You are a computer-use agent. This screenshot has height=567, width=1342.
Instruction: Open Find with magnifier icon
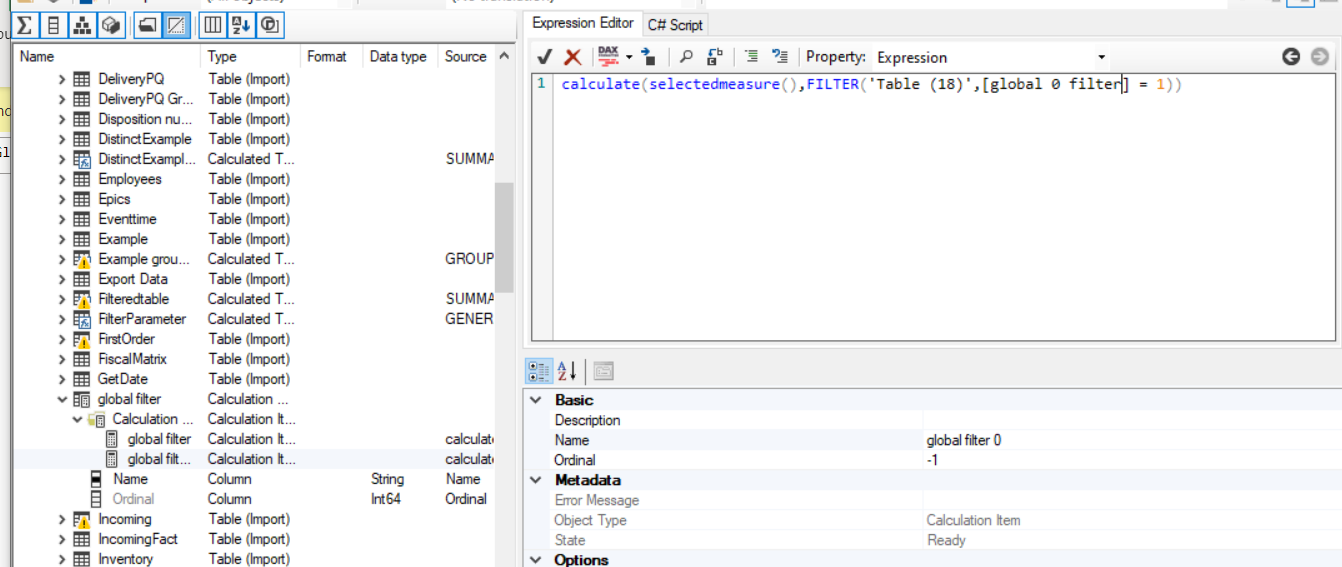[686, 57]
